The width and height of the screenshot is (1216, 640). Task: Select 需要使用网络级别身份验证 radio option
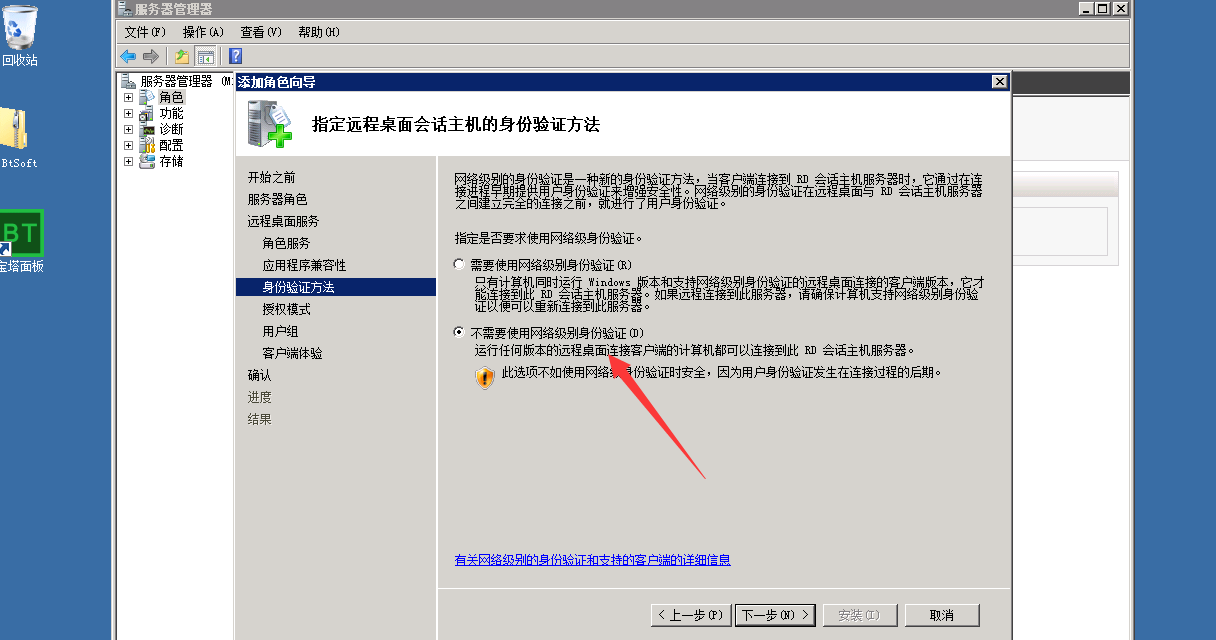coord(459,265)
